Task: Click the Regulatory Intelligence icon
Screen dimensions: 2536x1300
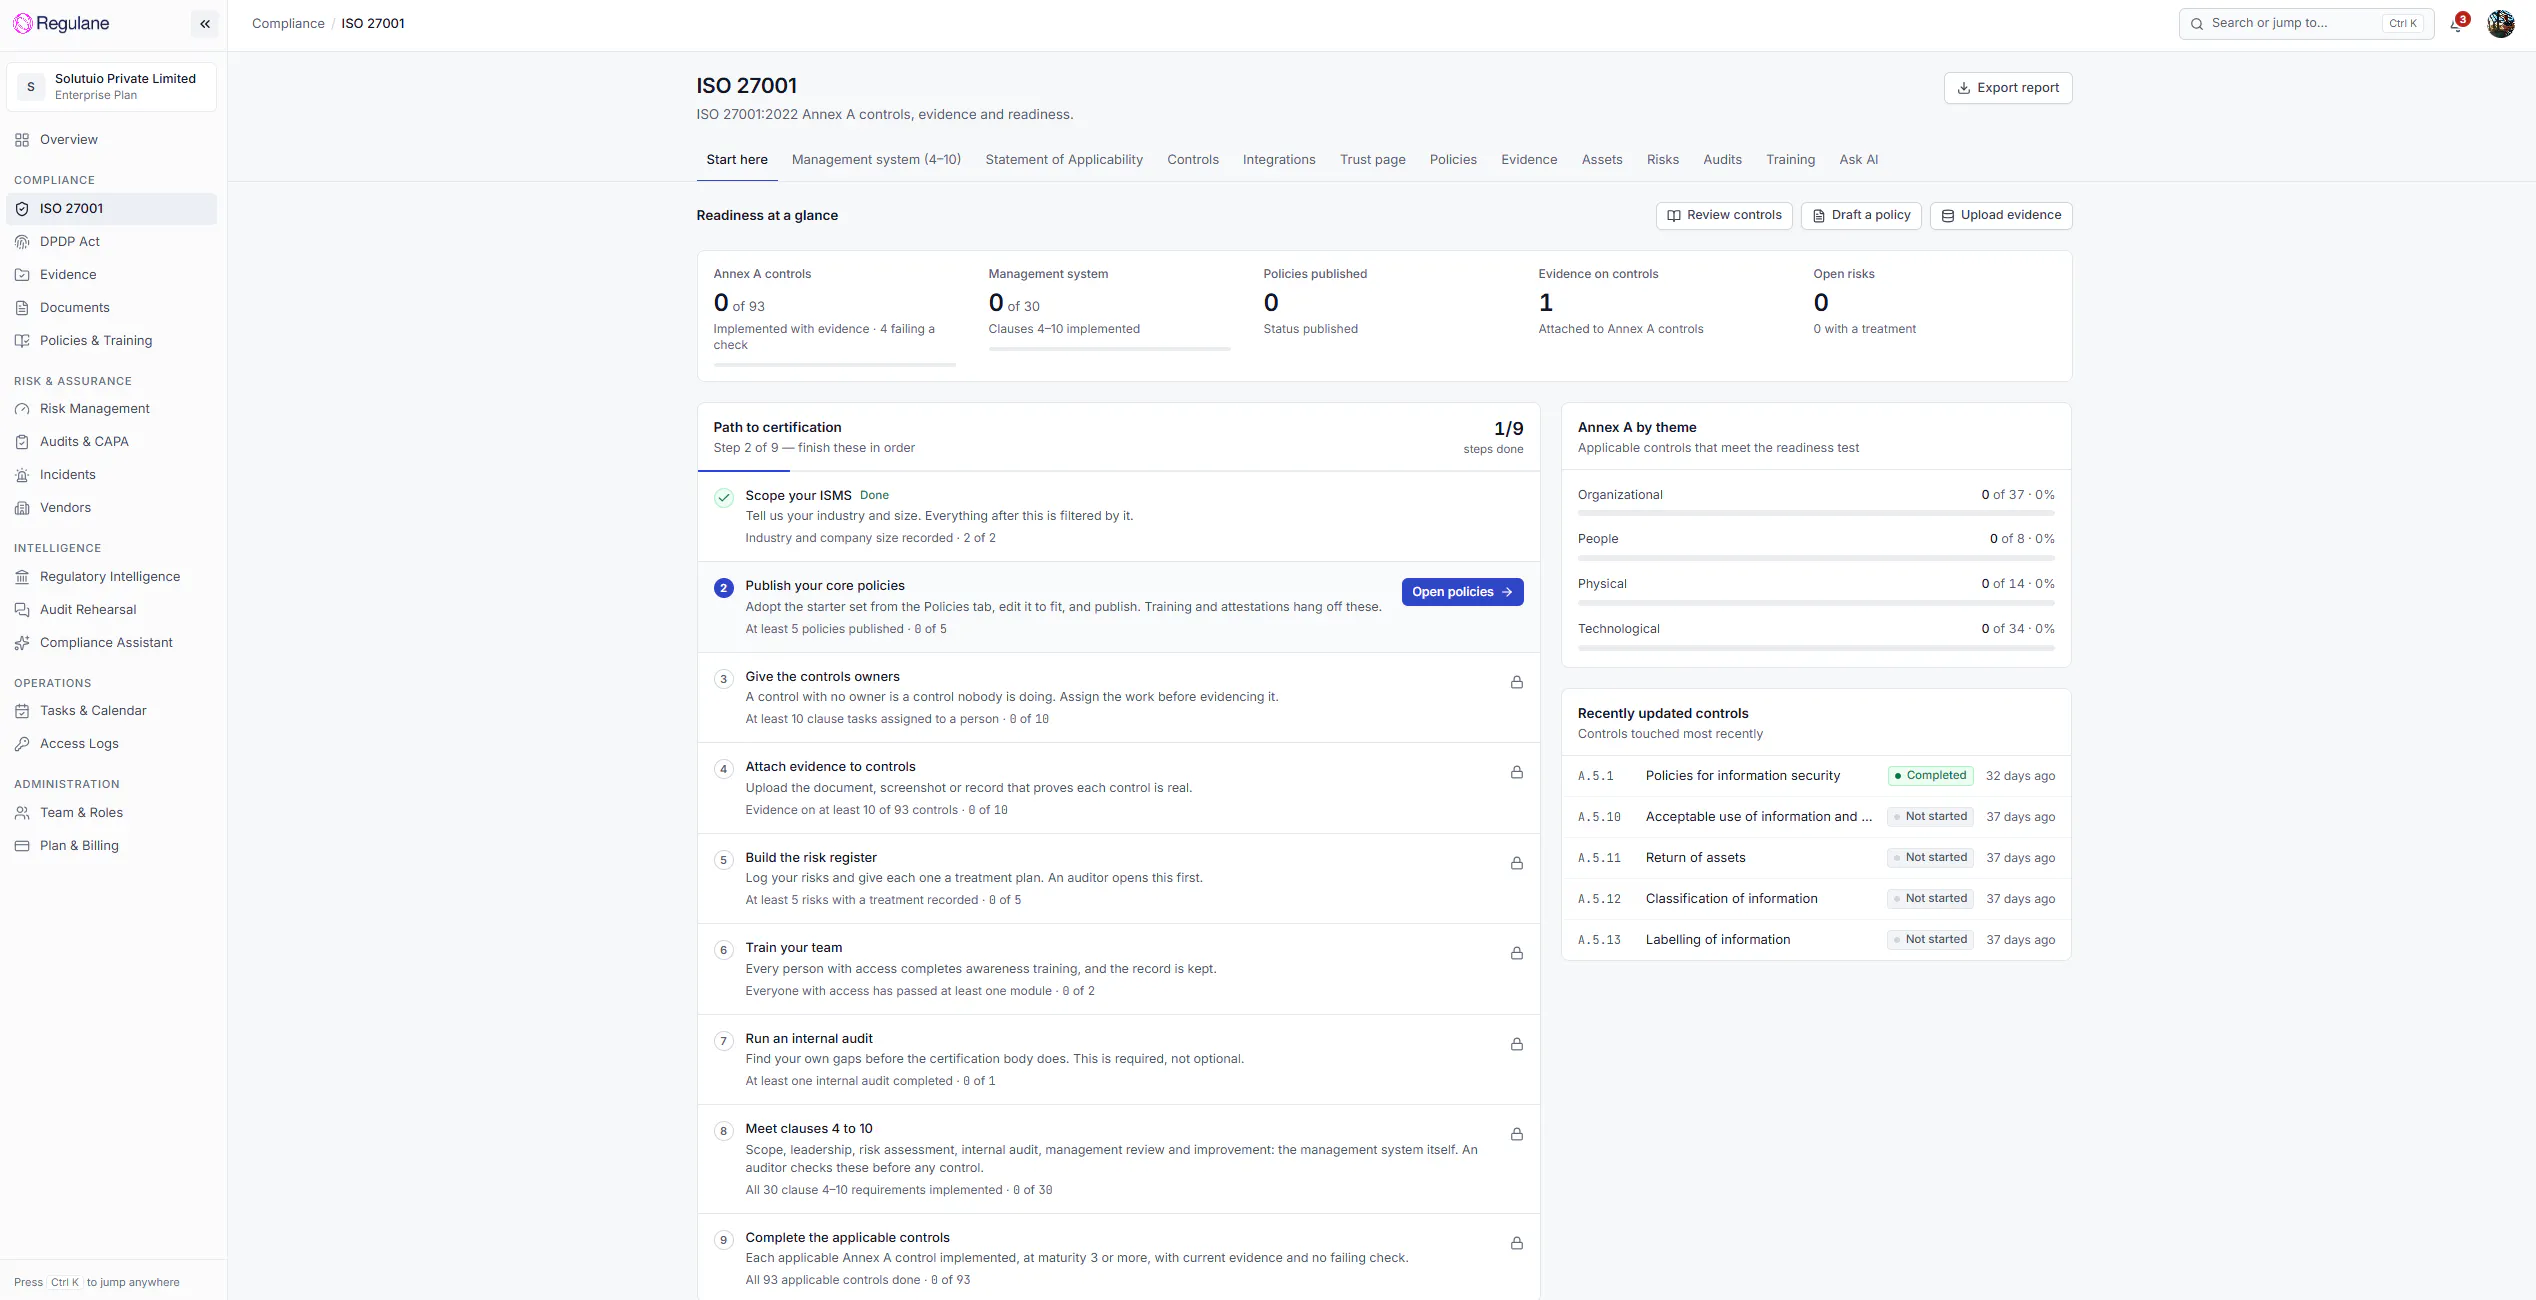Action: point(22,577)
